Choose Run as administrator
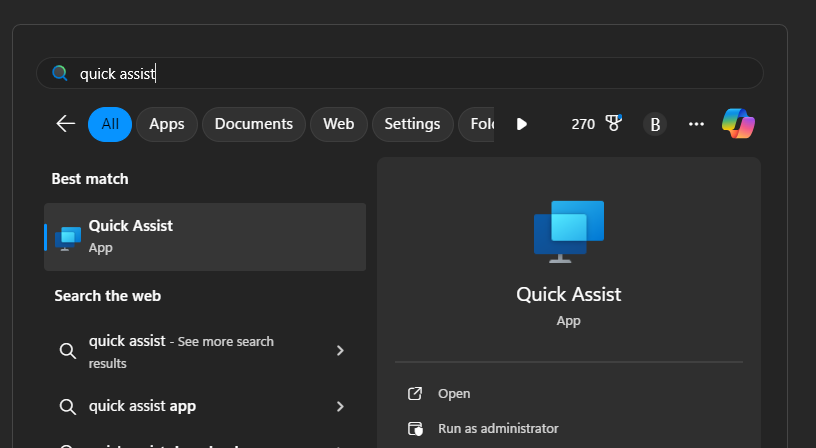This screenshot has height=448, width=816. point(498,428)
